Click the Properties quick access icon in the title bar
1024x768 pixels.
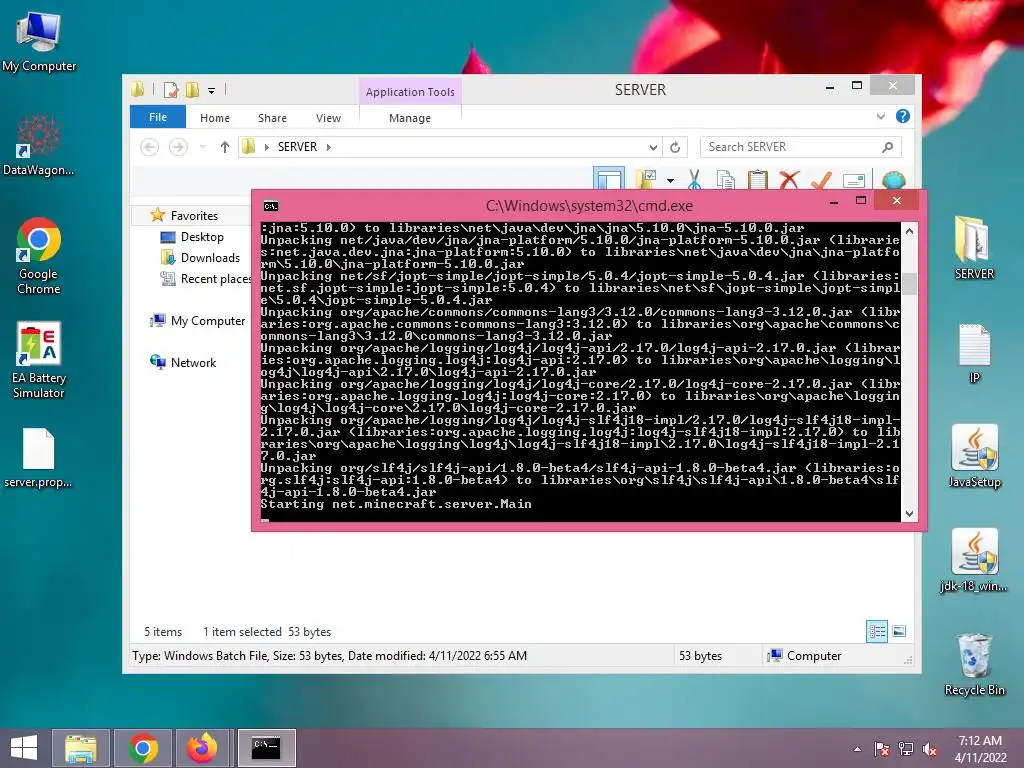[x=170, y=90]
